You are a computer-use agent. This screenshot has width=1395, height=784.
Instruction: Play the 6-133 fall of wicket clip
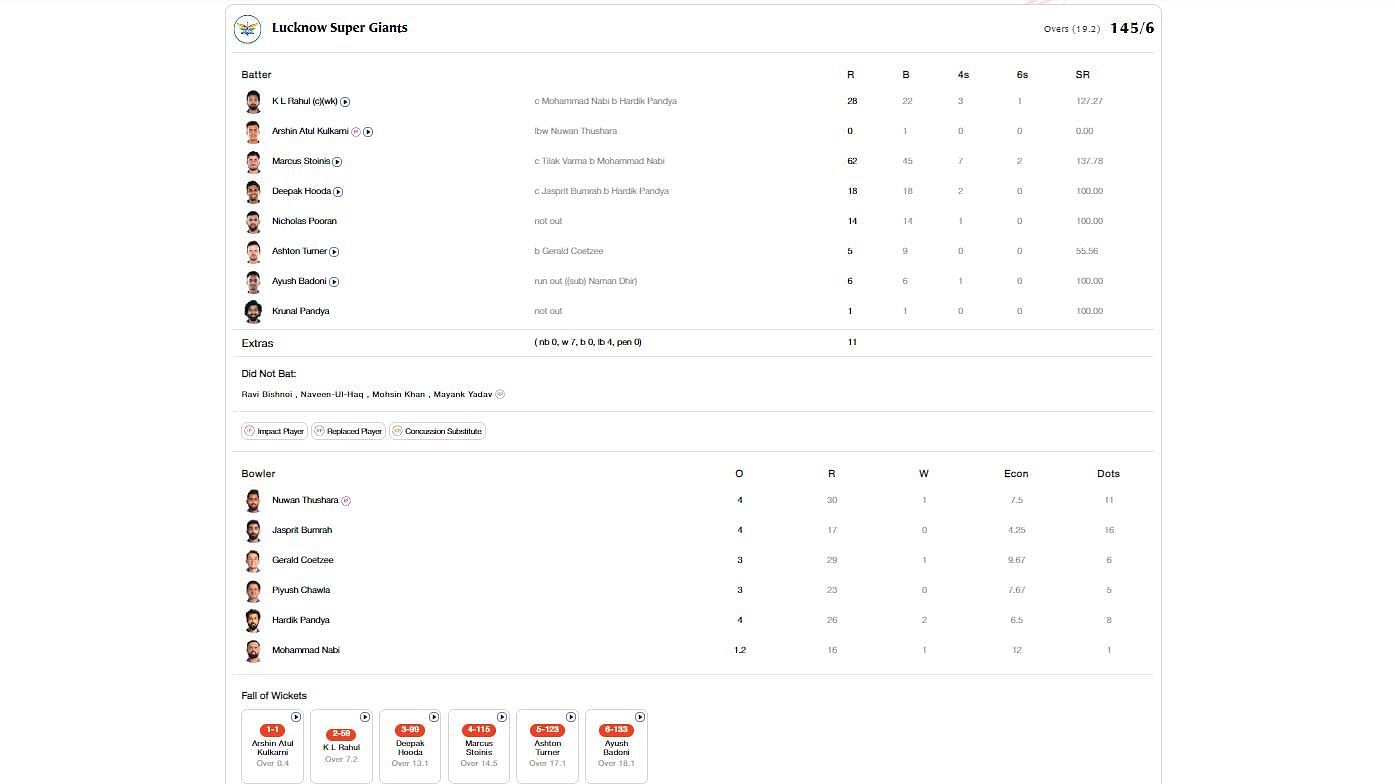pos(640,717)
